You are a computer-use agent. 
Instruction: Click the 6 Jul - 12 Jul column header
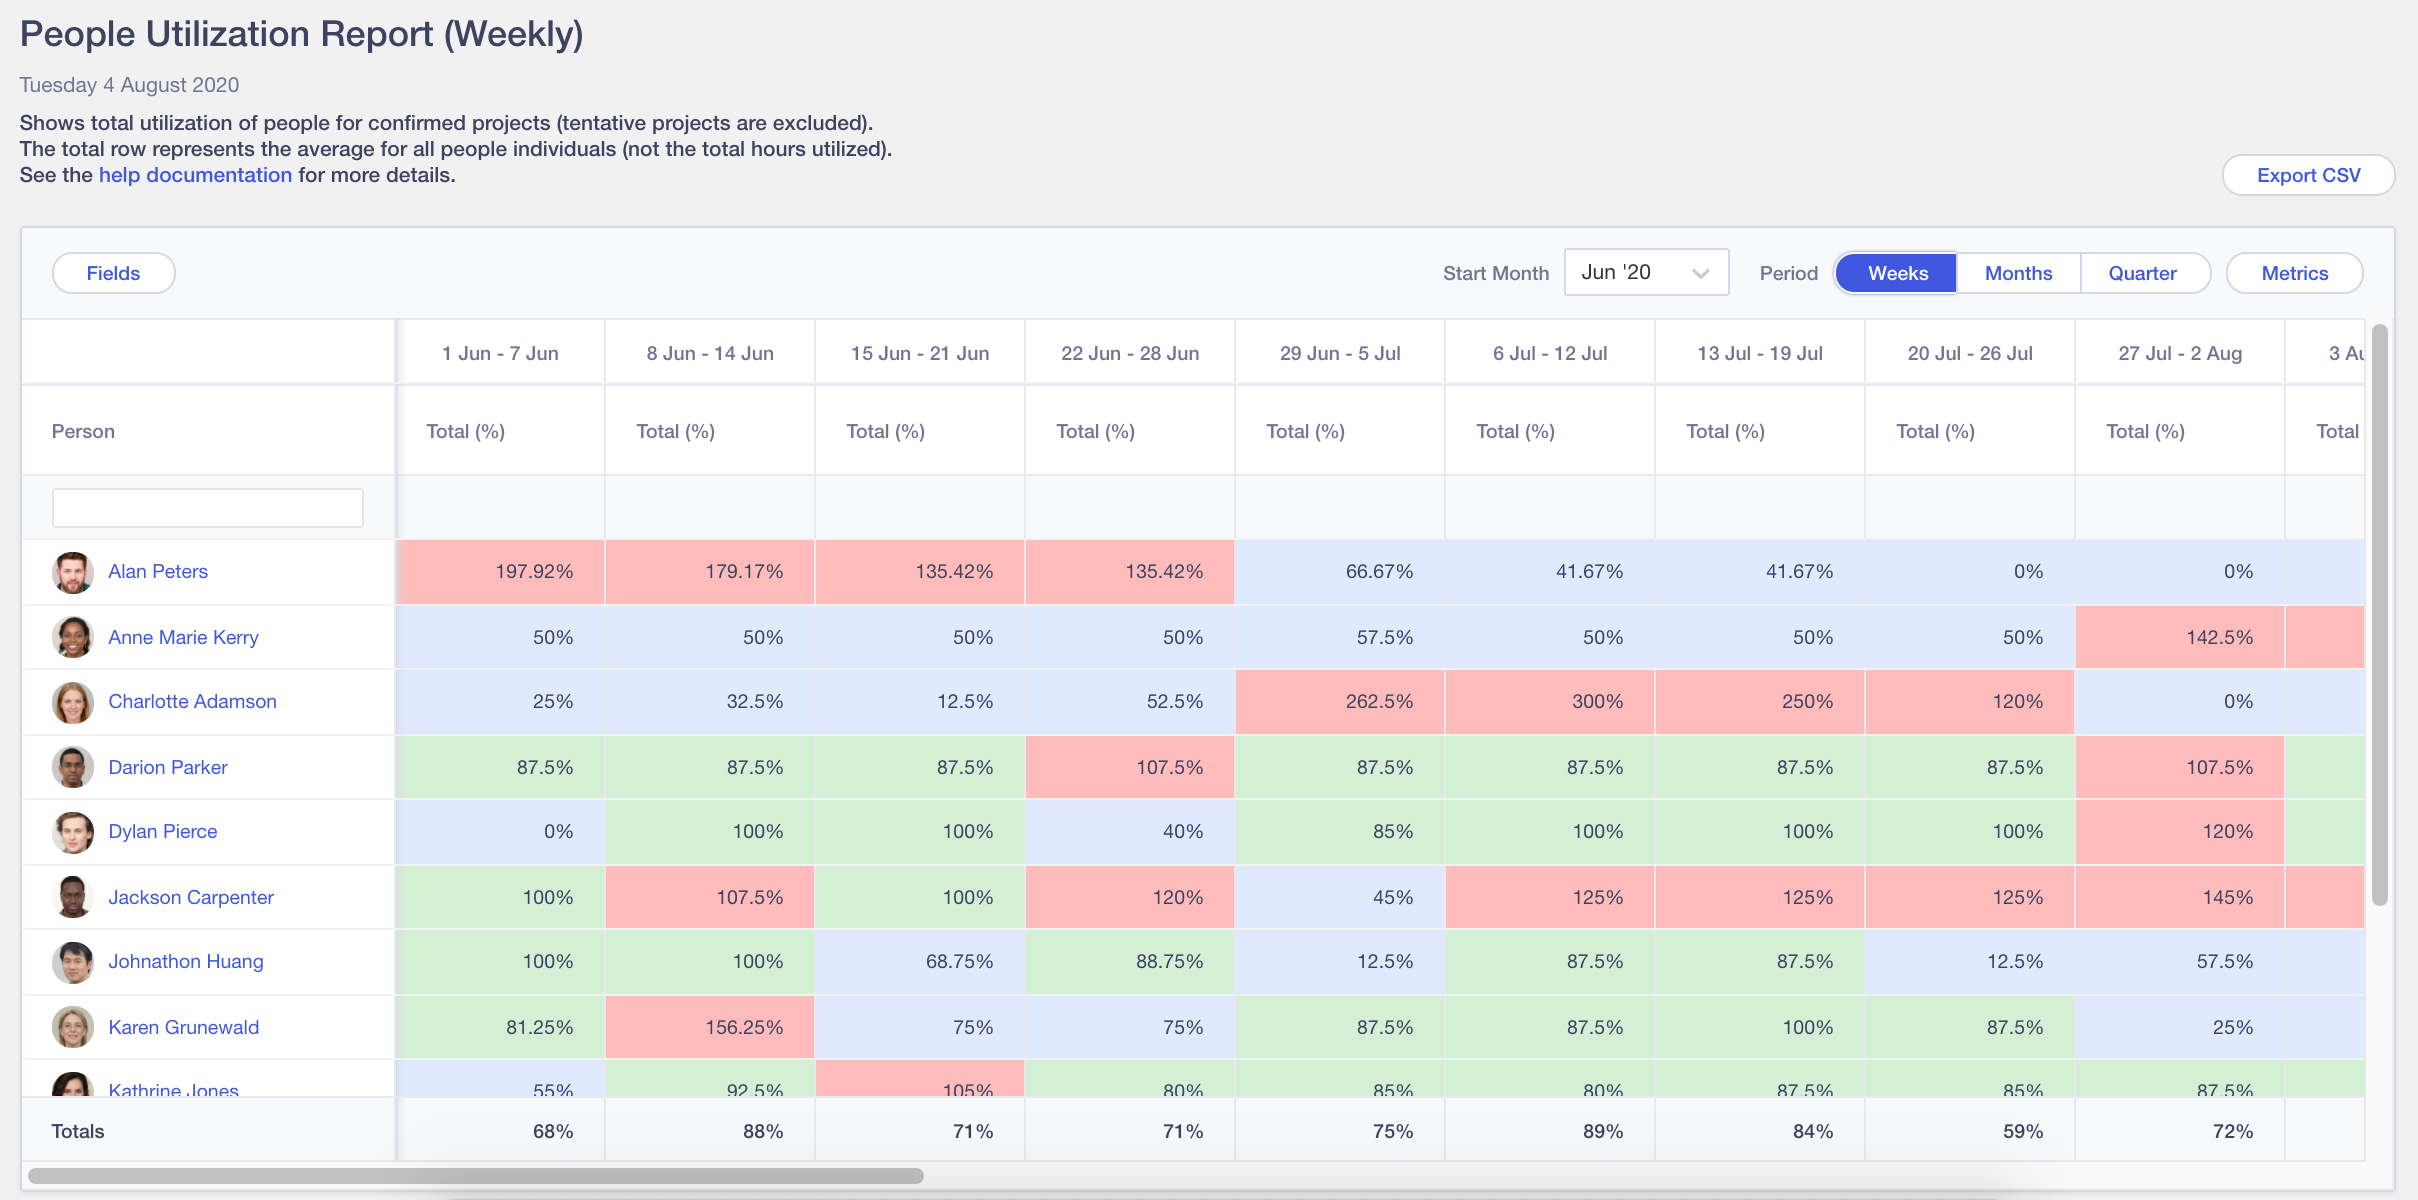click(x=1549, y=352)
